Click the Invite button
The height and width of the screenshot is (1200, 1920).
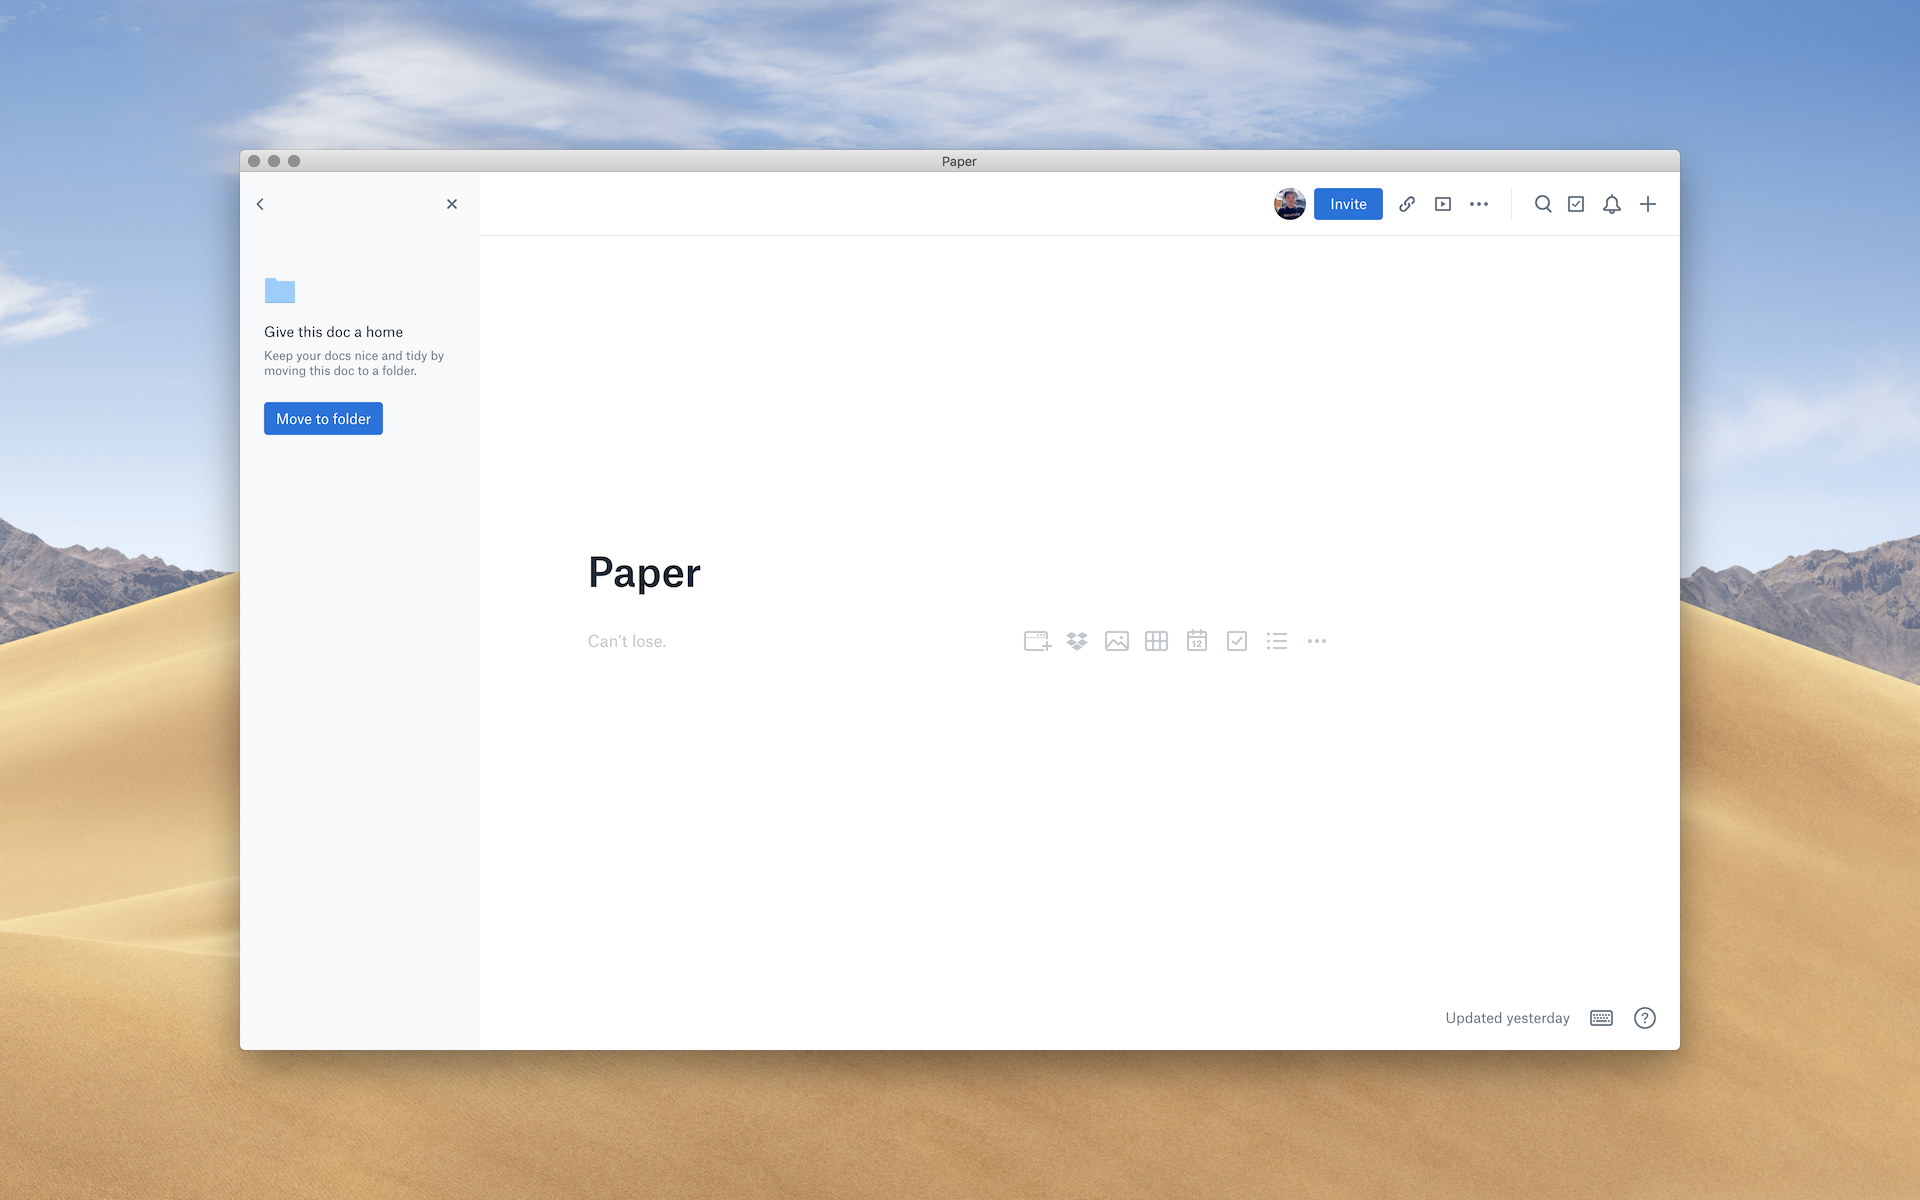[1347, 204]
